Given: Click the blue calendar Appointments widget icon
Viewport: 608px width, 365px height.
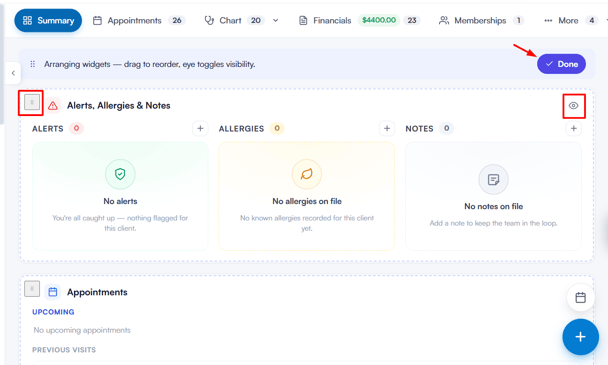Looking at the screenshot, I should coord(53,292).
